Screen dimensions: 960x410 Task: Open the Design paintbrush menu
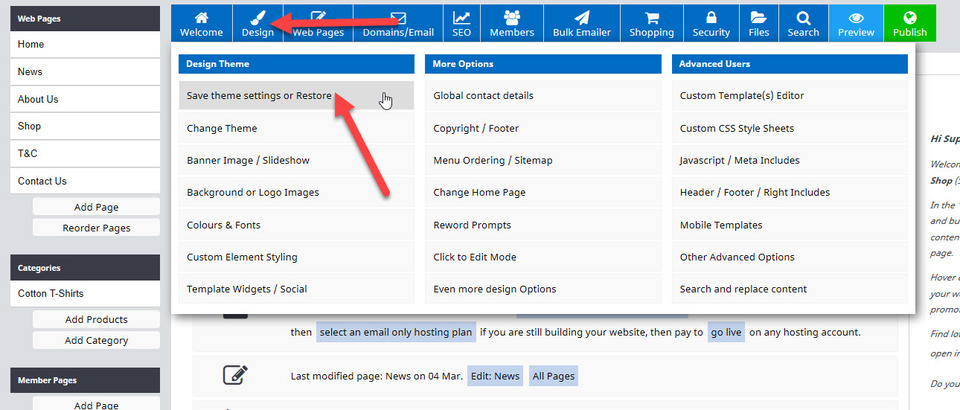click(257, 18)
